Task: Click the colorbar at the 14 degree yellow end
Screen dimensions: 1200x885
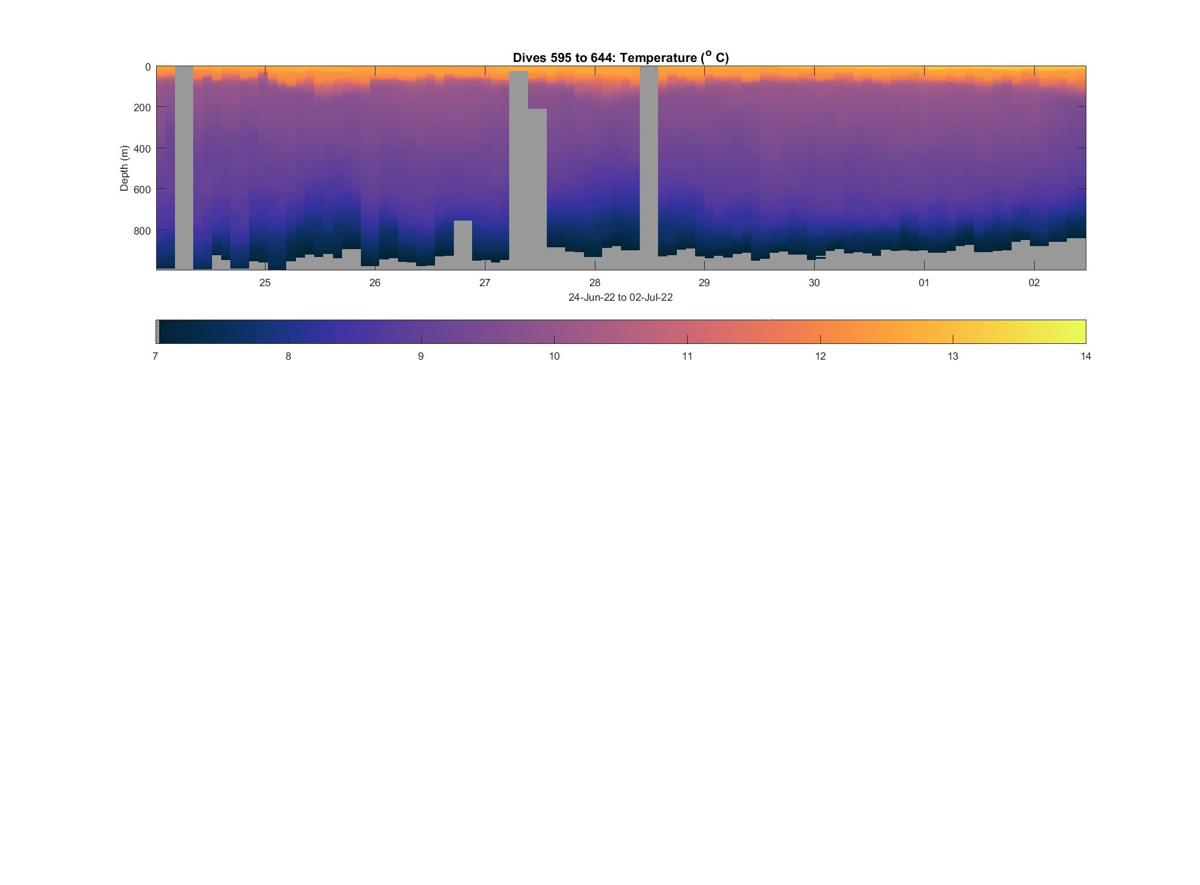Action: tap(1078, 332)
